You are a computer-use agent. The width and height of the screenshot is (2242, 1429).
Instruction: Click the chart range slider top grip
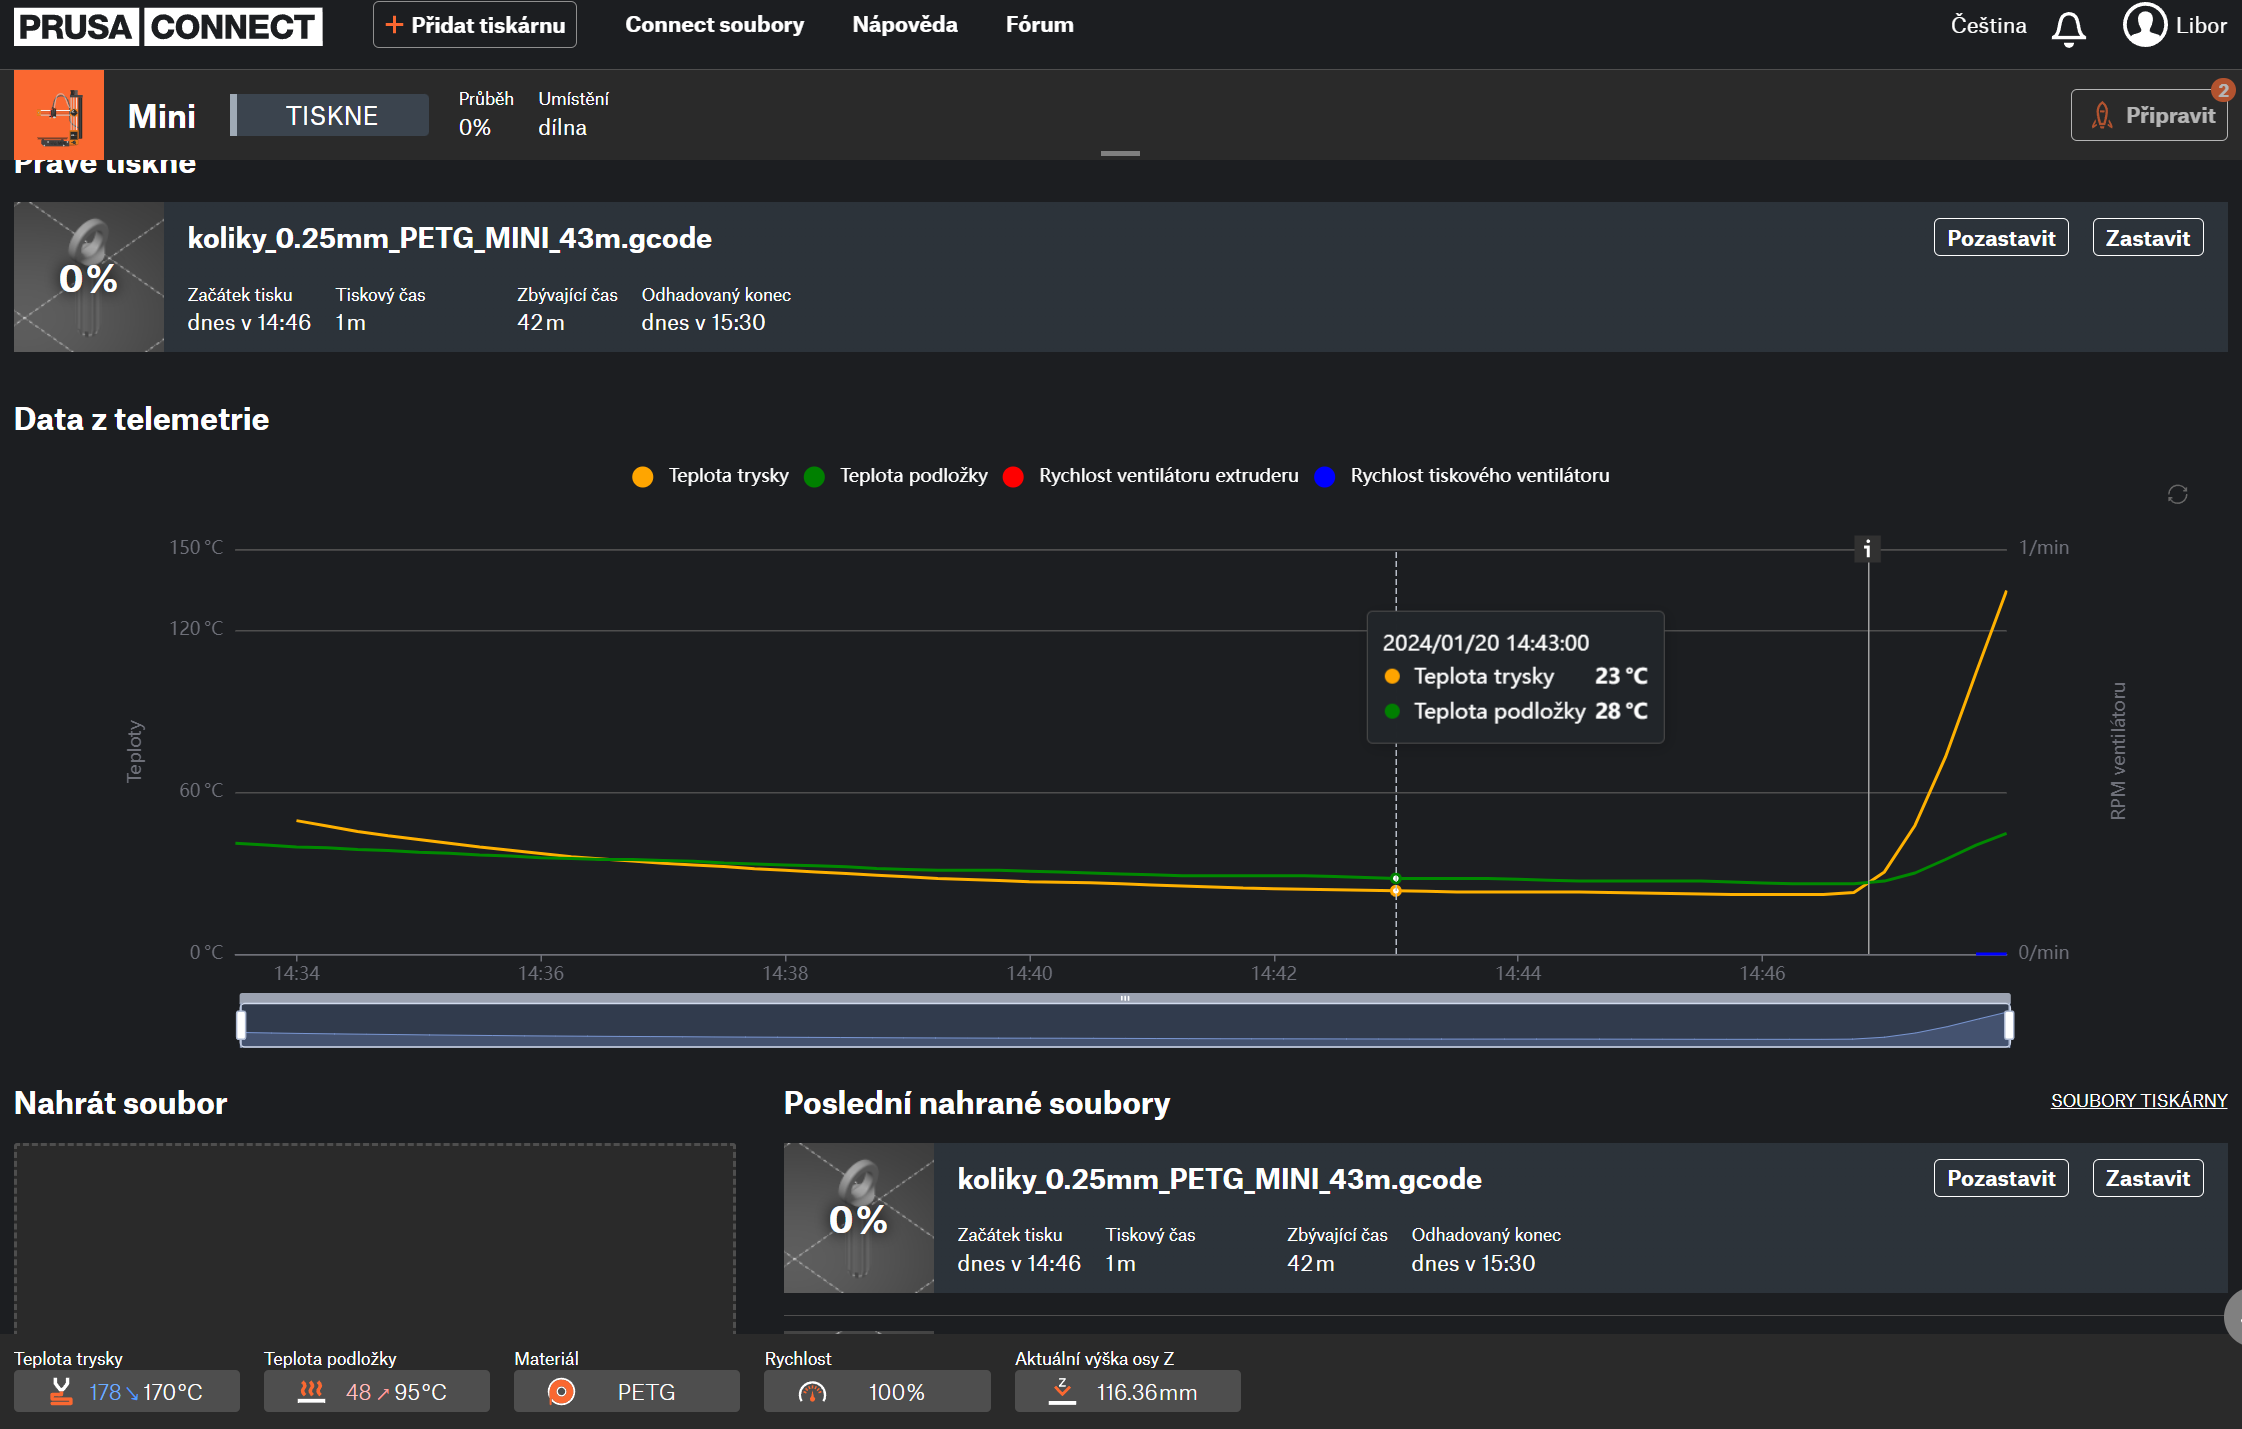click(x=1125, y=998)
